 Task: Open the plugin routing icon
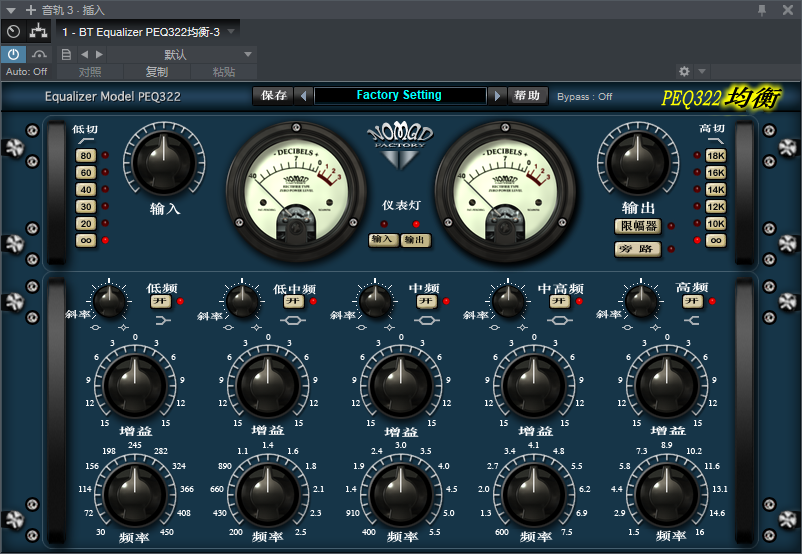38,32
